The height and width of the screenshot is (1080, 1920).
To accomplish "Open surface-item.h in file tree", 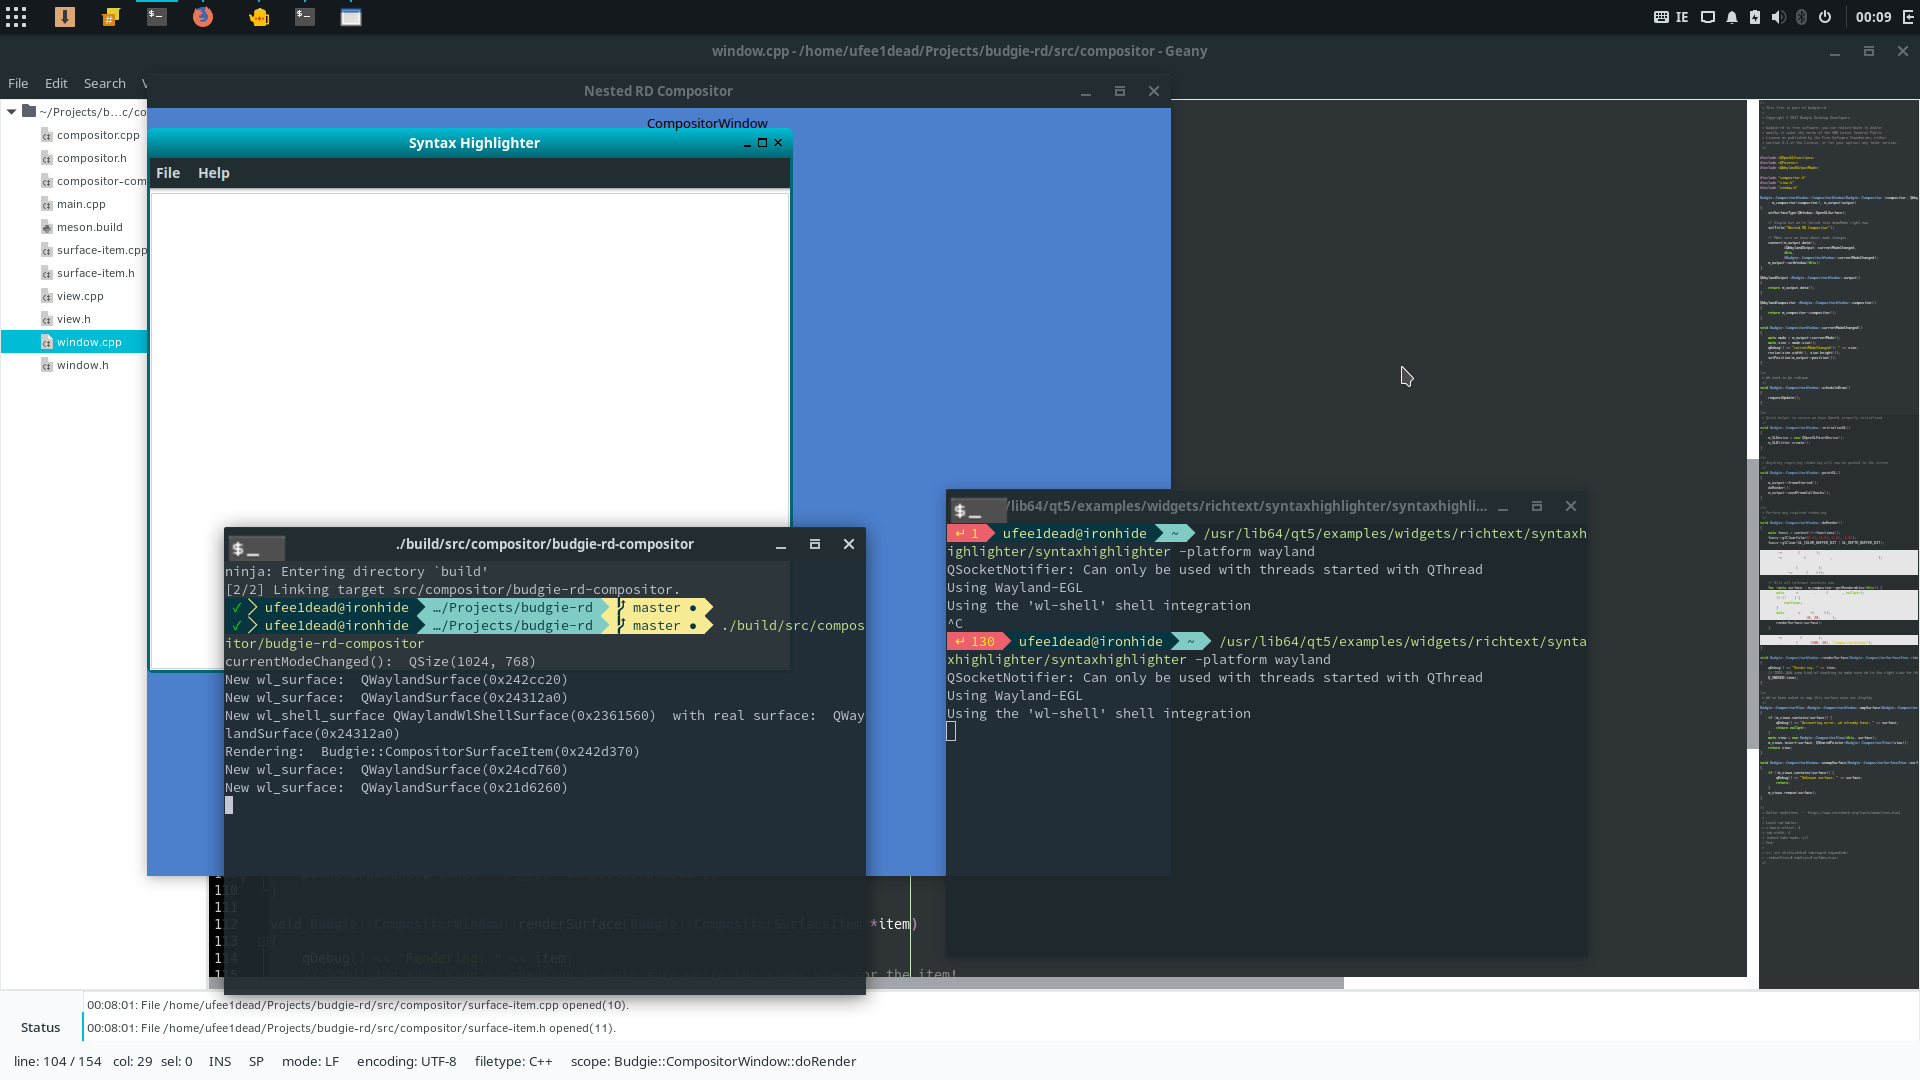I will click(x=95, y=273).
